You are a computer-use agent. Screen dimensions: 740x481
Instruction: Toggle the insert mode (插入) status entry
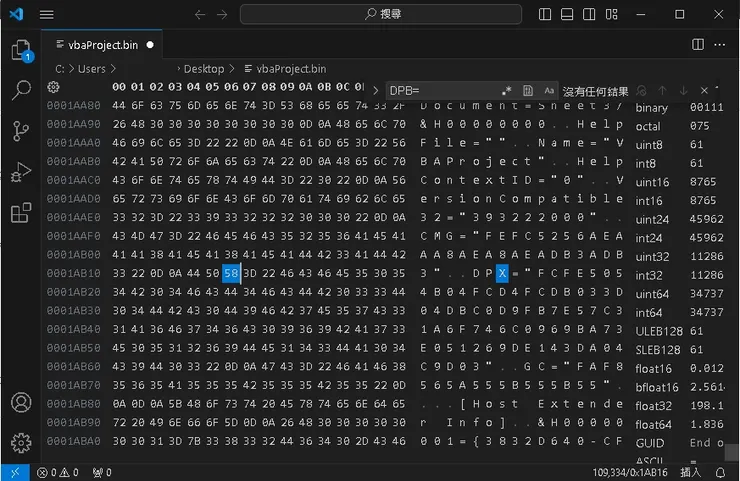point(690,473)
